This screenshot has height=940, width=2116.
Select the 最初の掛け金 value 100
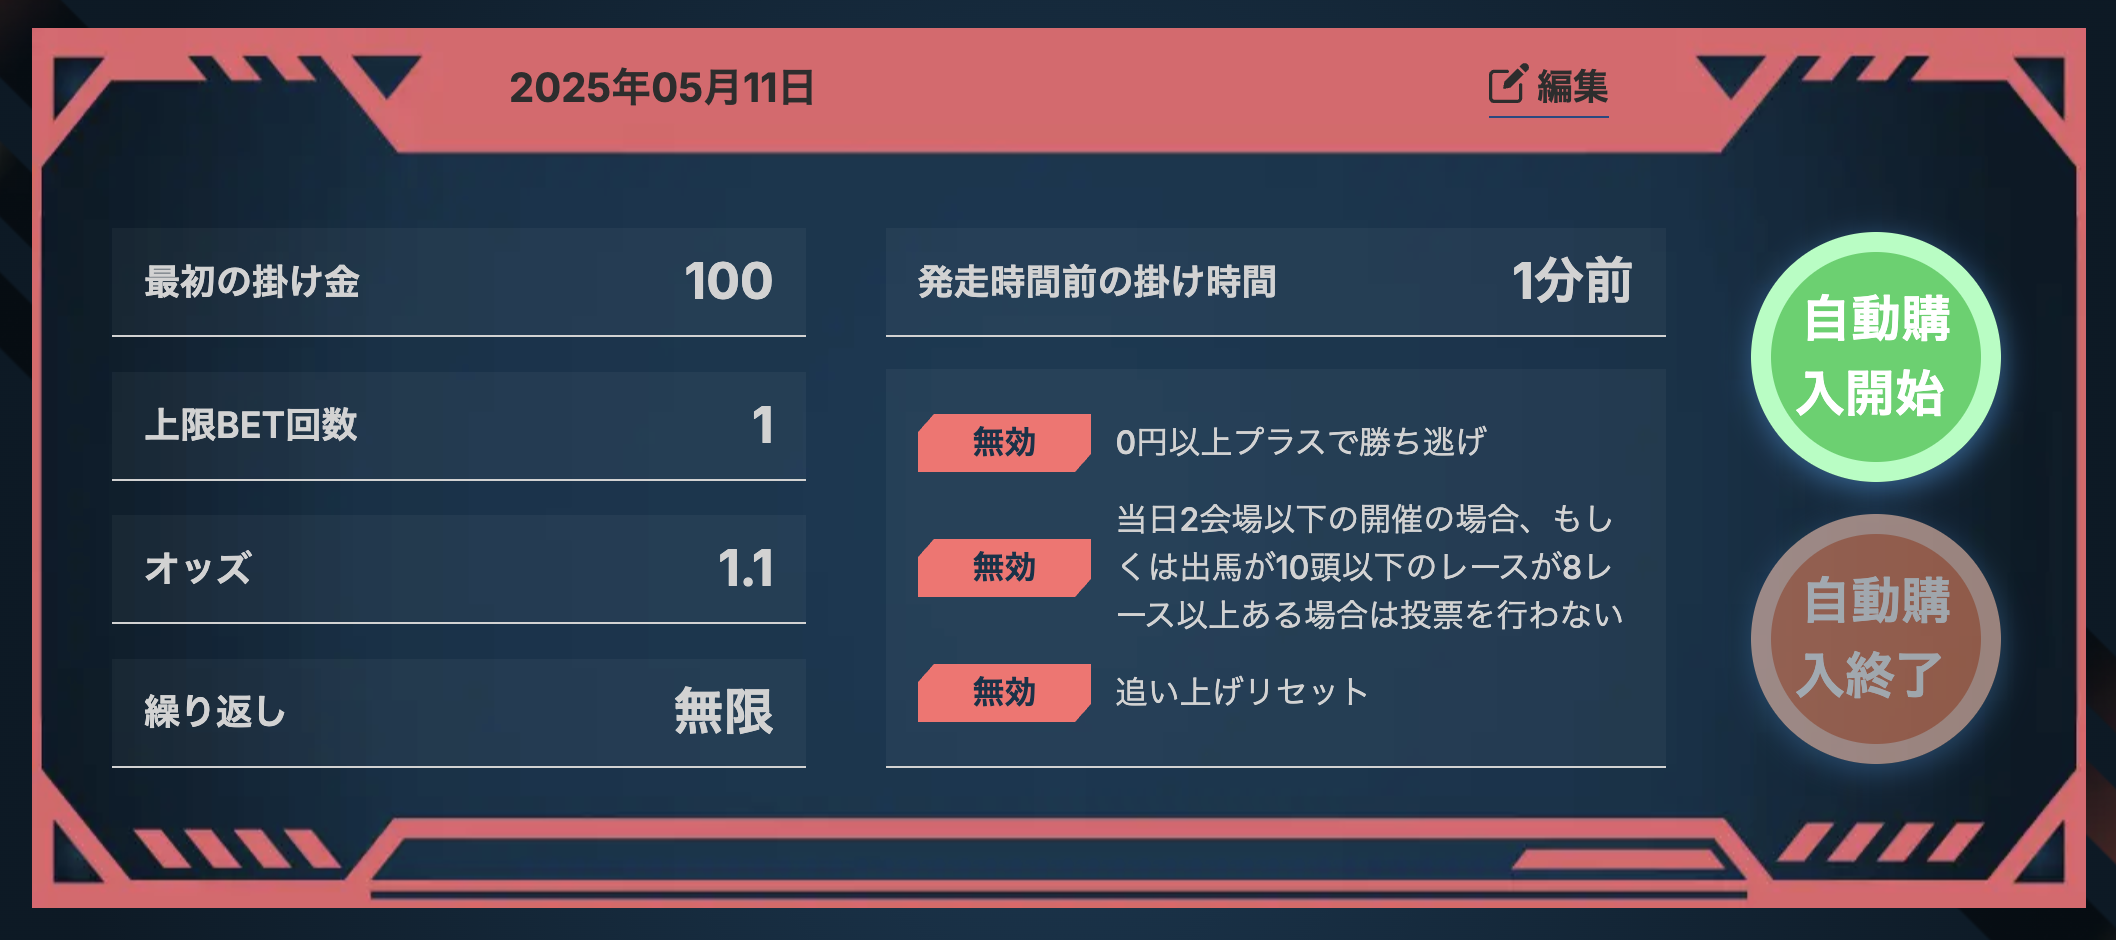click(x=728, y=281)
